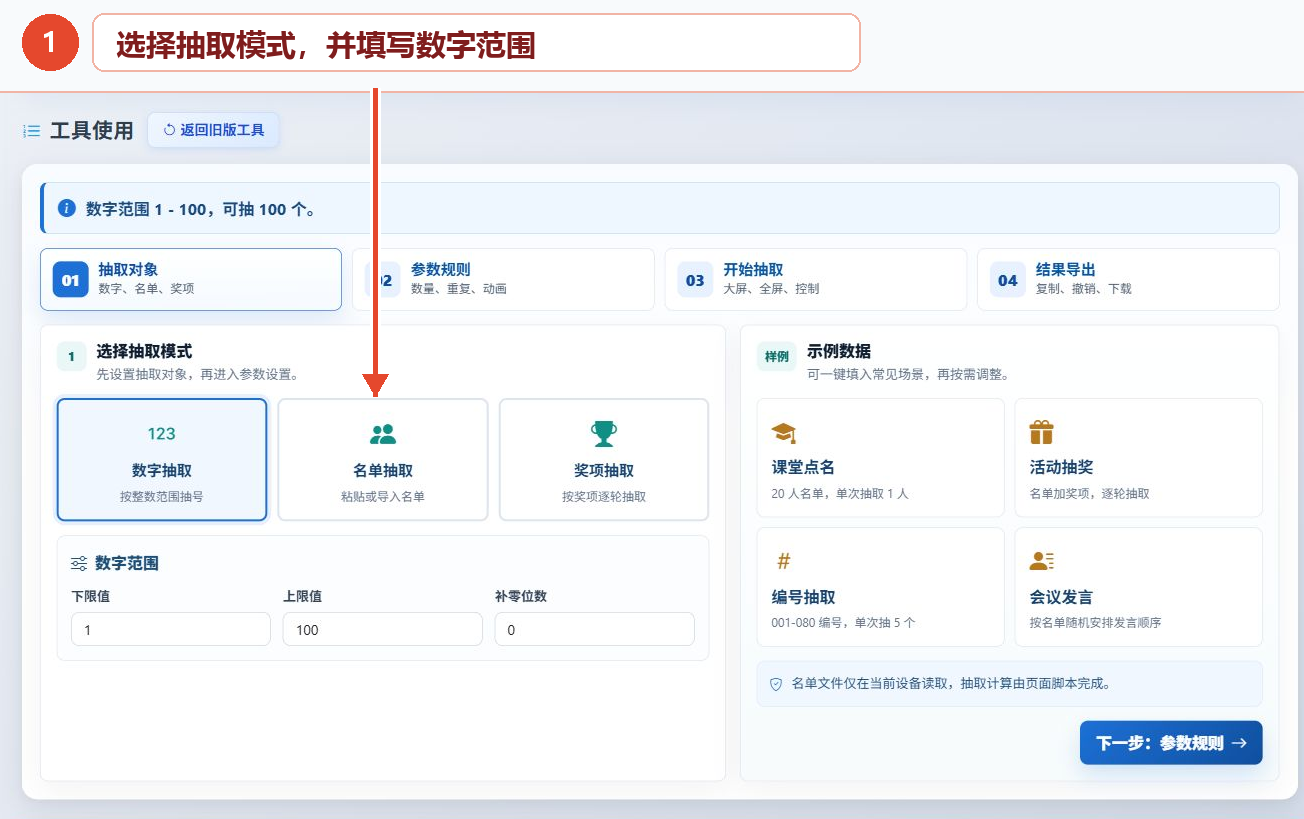Click the graduation cap icon for 课堂点名
This screenshot has height=819, width=1304.
784,433
